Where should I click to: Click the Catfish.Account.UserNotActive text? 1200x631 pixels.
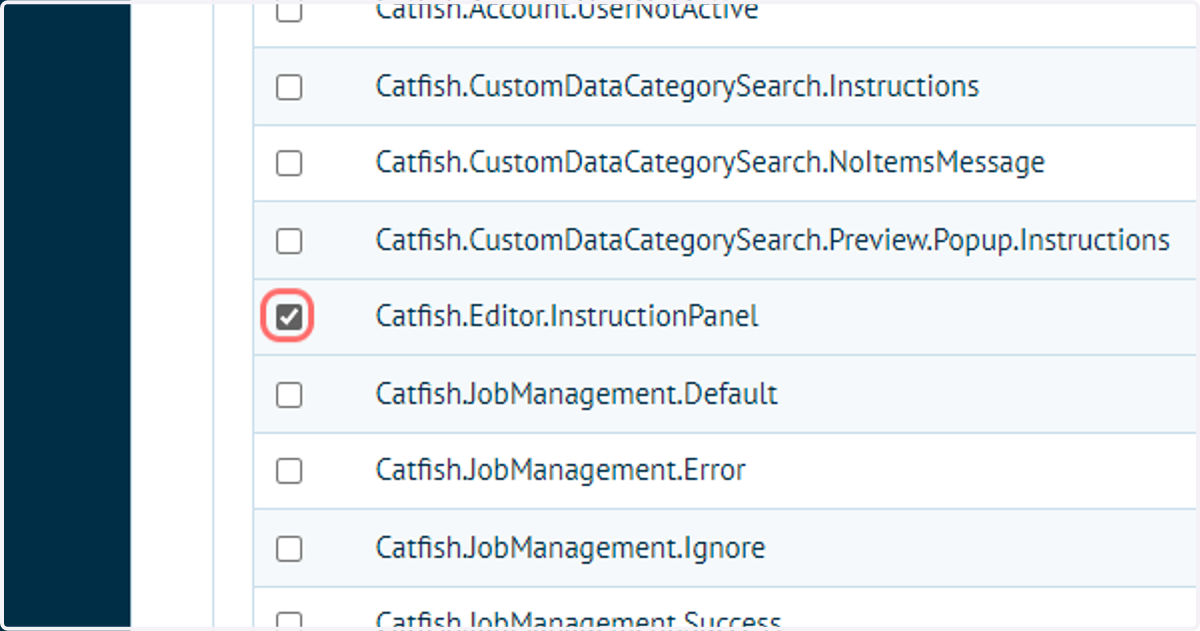567,11
